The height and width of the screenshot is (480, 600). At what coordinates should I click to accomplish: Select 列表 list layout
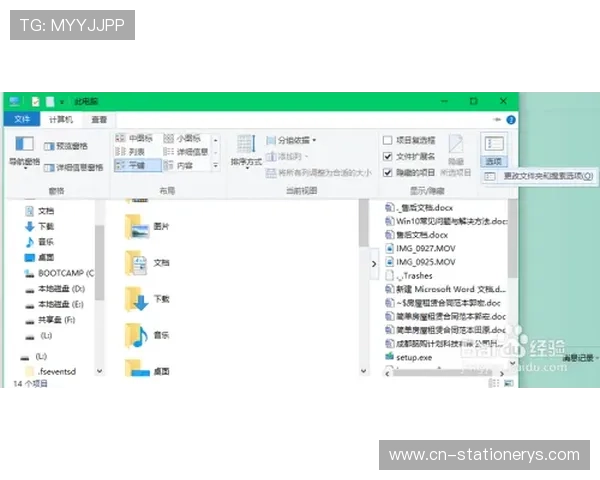click(130, 152)
